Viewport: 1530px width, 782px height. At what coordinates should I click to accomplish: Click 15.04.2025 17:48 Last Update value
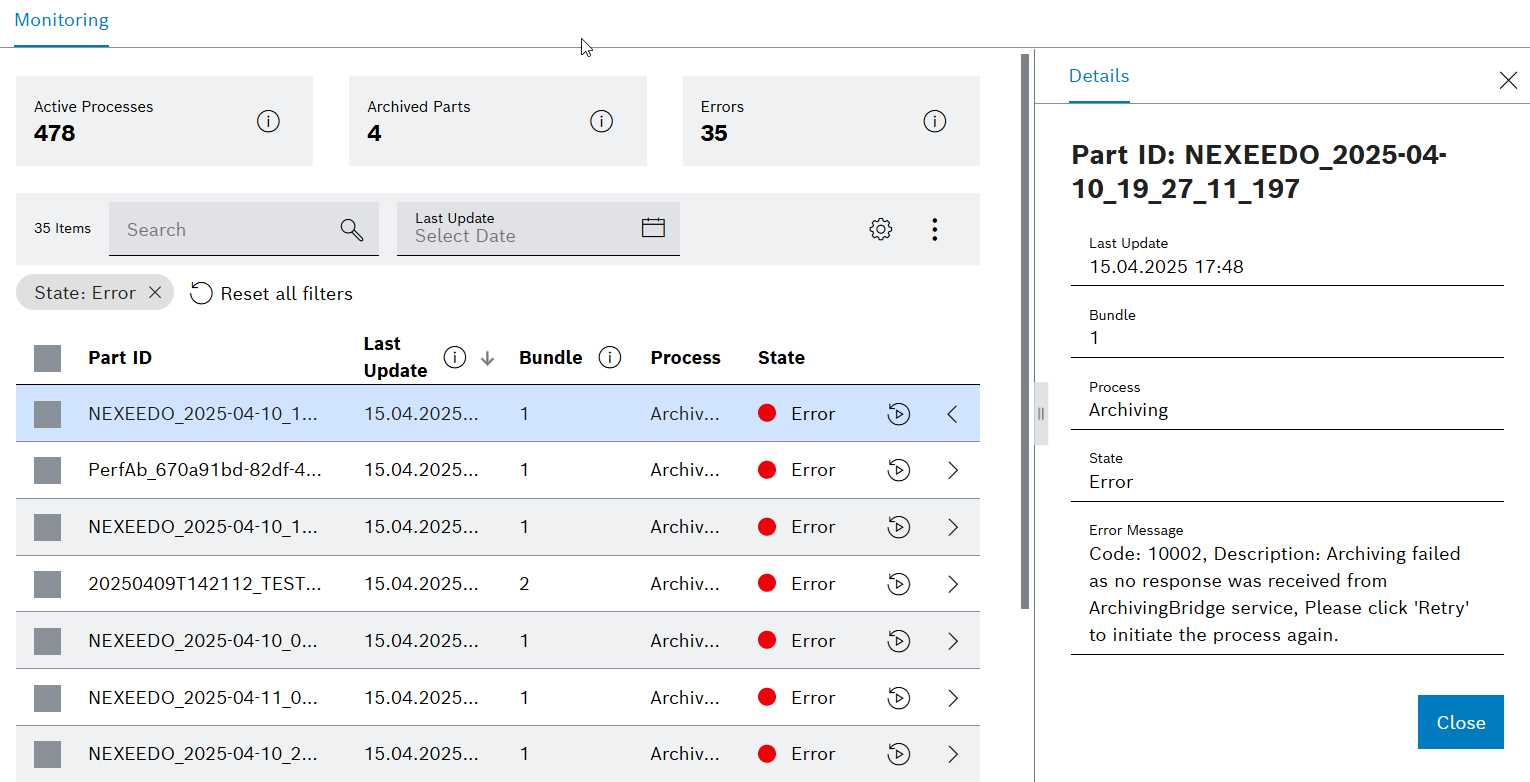click(x=1166, y=266)
